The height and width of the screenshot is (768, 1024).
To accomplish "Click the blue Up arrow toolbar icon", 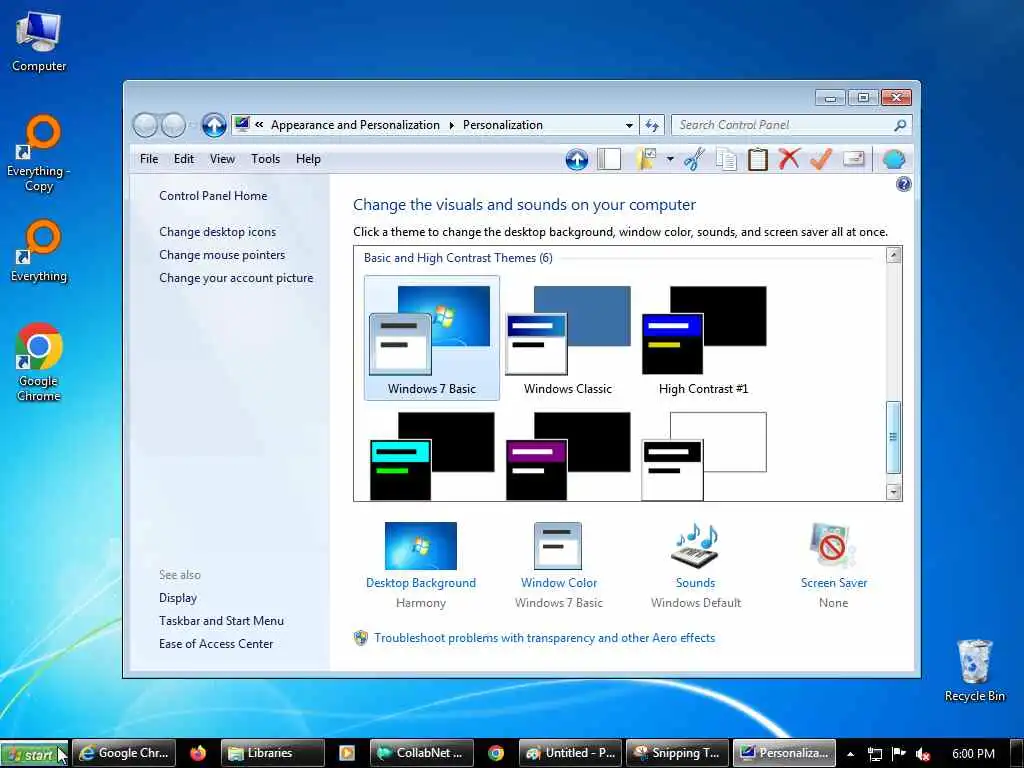I will (x=577, y=159).
